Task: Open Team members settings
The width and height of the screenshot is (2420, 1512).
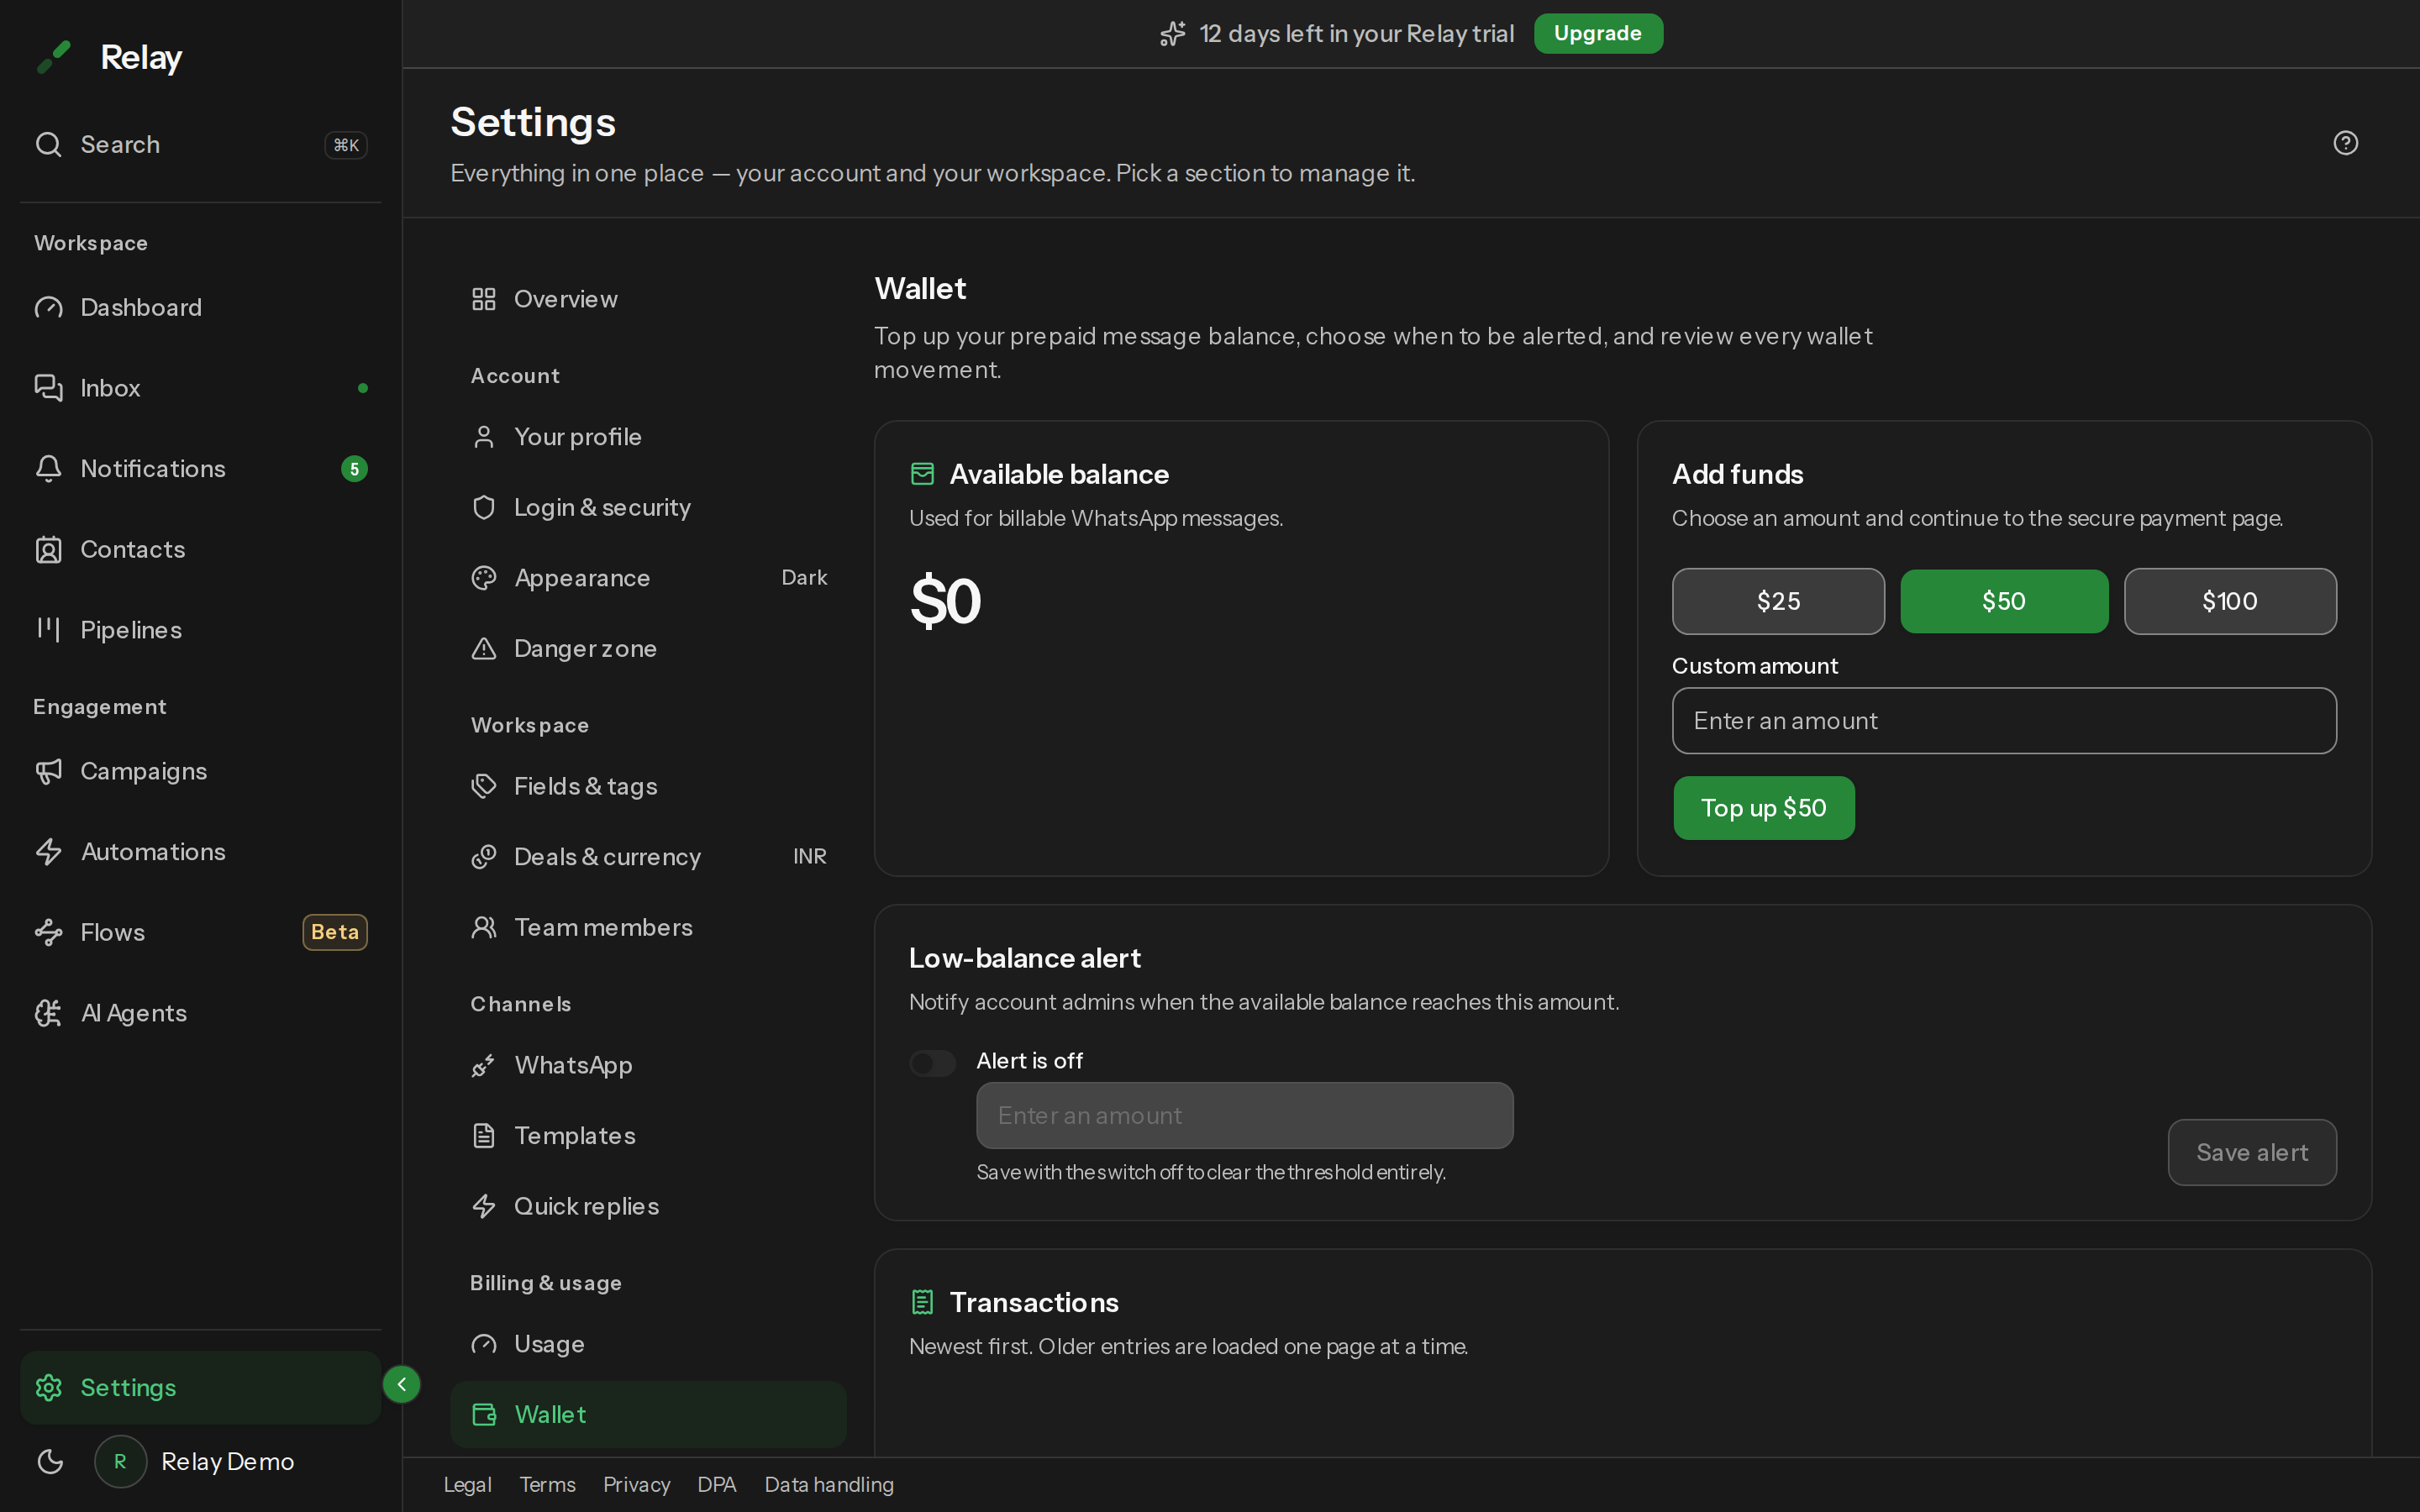Action: [648, 928]
